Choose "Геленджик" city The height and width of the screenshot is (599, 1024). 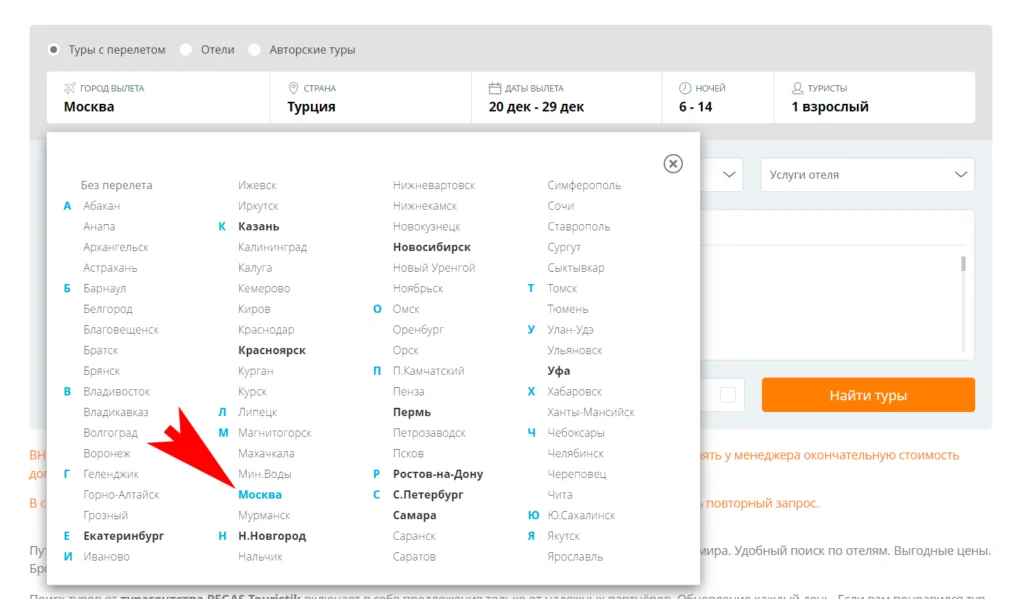(x=111, y=474)
